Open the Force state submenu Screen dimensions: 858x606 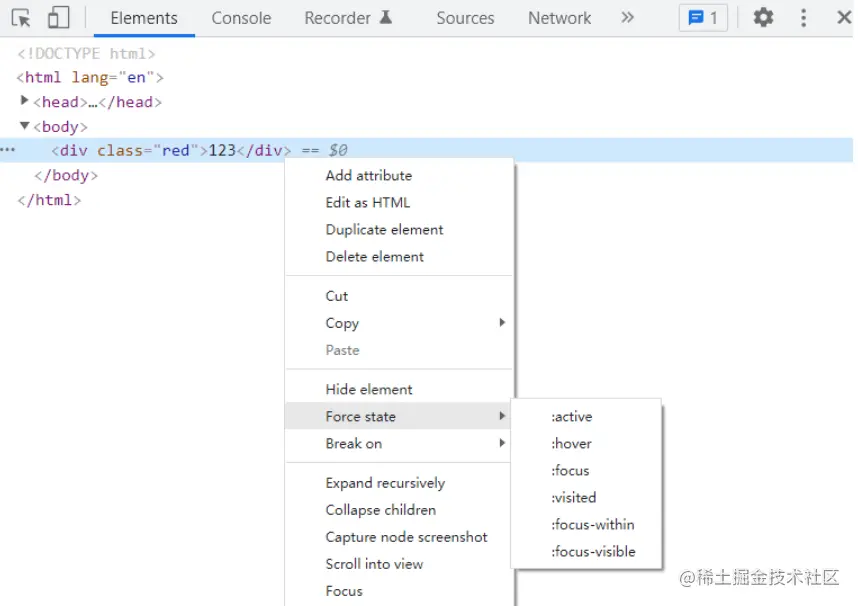pyautogui.click(x=399, y=416)
